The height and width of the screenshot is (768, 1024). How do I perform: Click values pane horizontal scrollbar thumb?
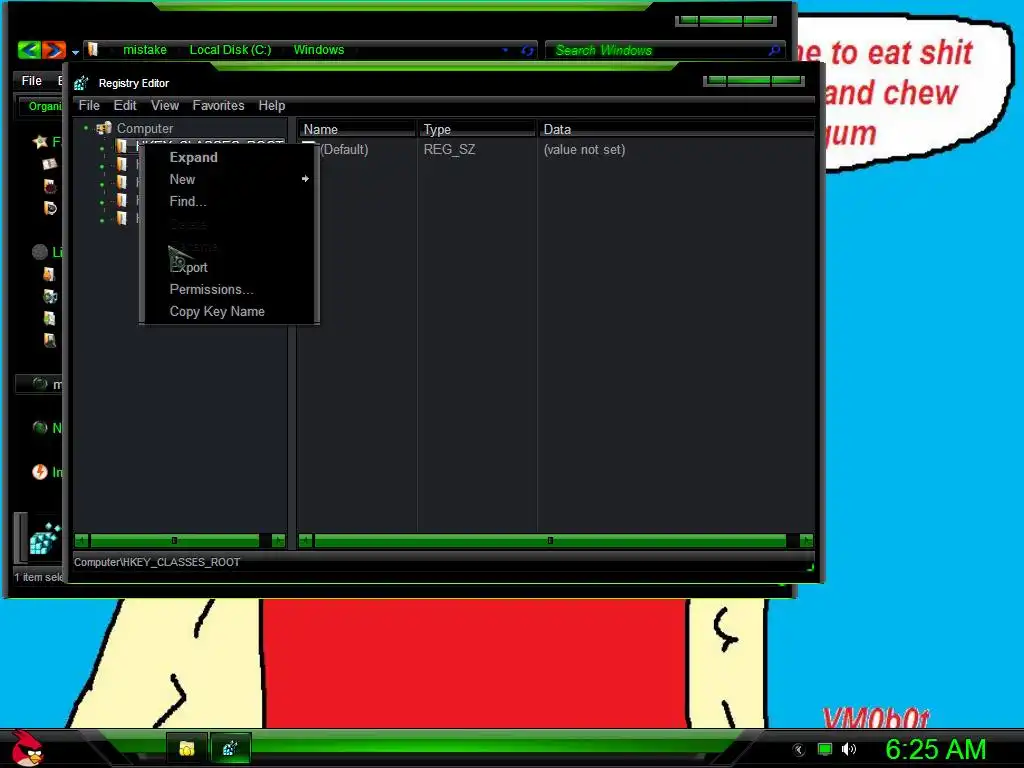pos(551,541)
